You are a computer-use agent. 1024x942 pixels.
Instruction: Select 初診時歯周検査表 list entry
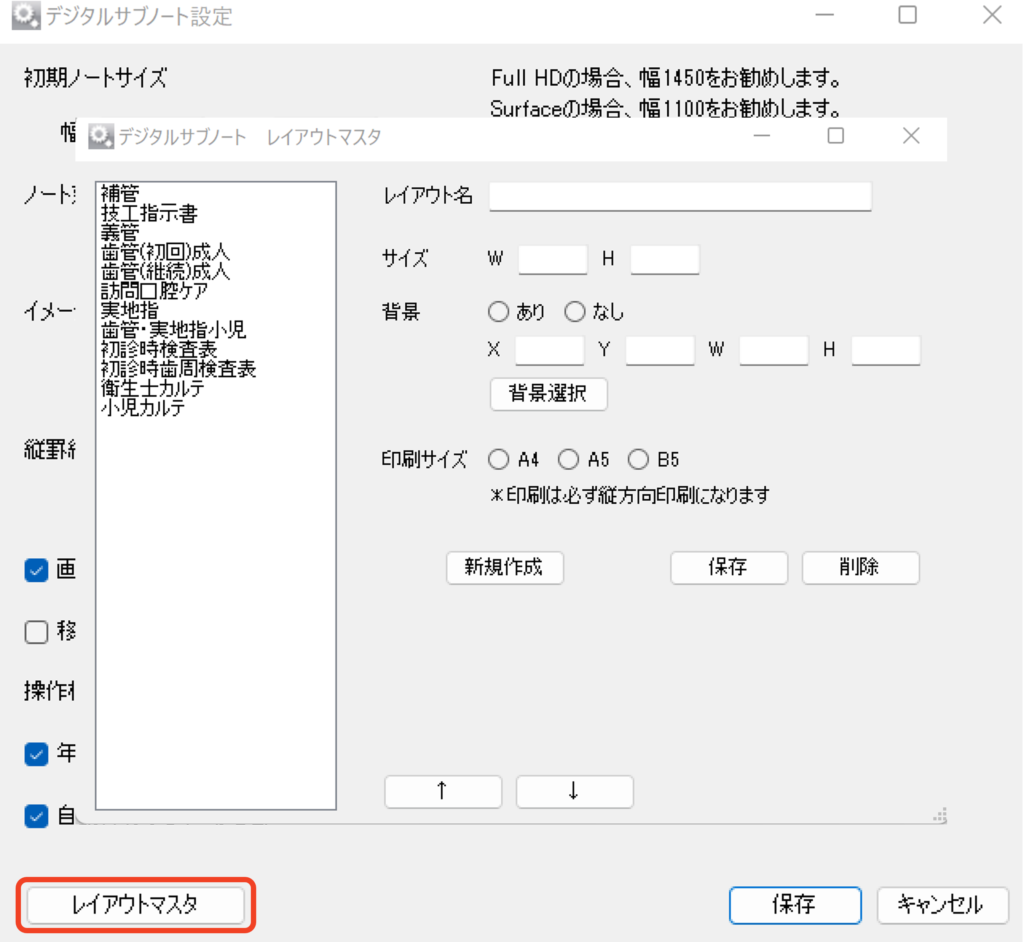(178, 369)
